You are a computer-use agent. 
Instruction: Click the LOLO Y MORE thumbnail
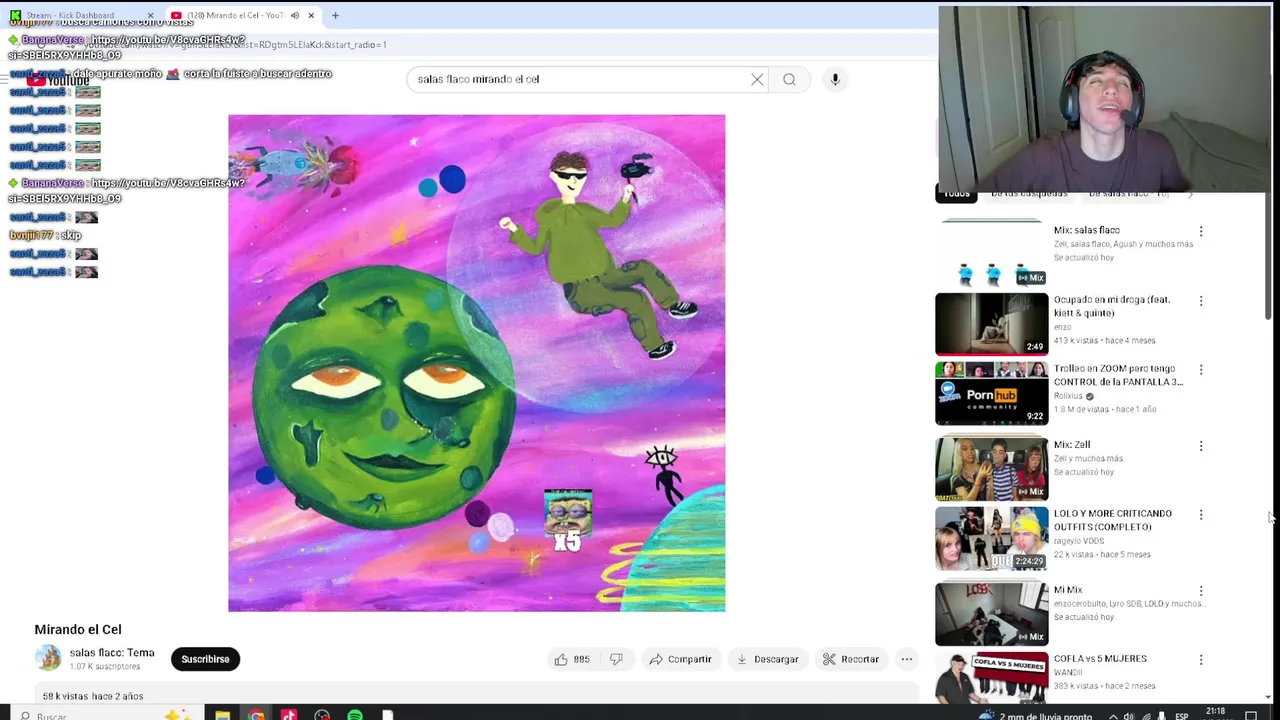[992, 538]
